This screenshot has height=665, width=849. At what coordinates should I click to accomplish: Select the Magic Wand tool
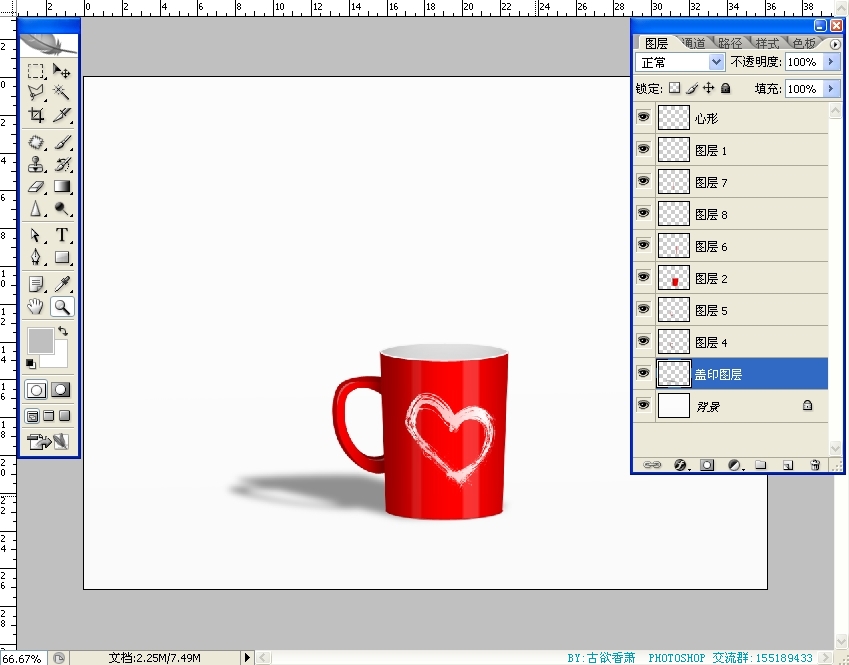pos(62,92)
